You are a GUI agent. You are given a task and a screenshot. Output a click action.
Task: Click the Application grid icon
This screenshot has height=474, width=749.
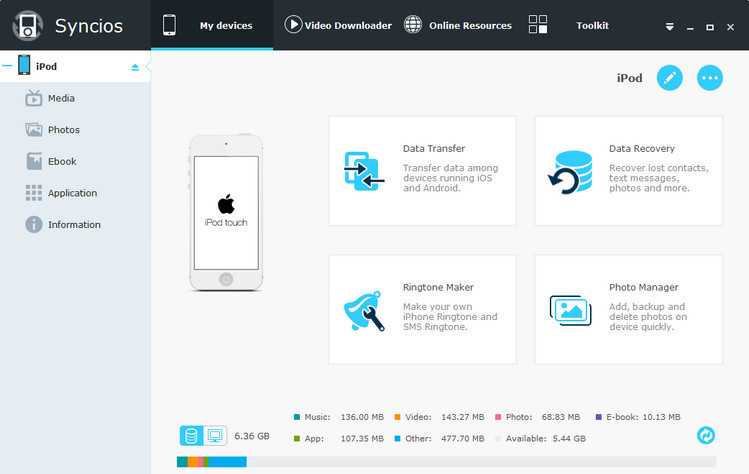[x=33, y=193]
